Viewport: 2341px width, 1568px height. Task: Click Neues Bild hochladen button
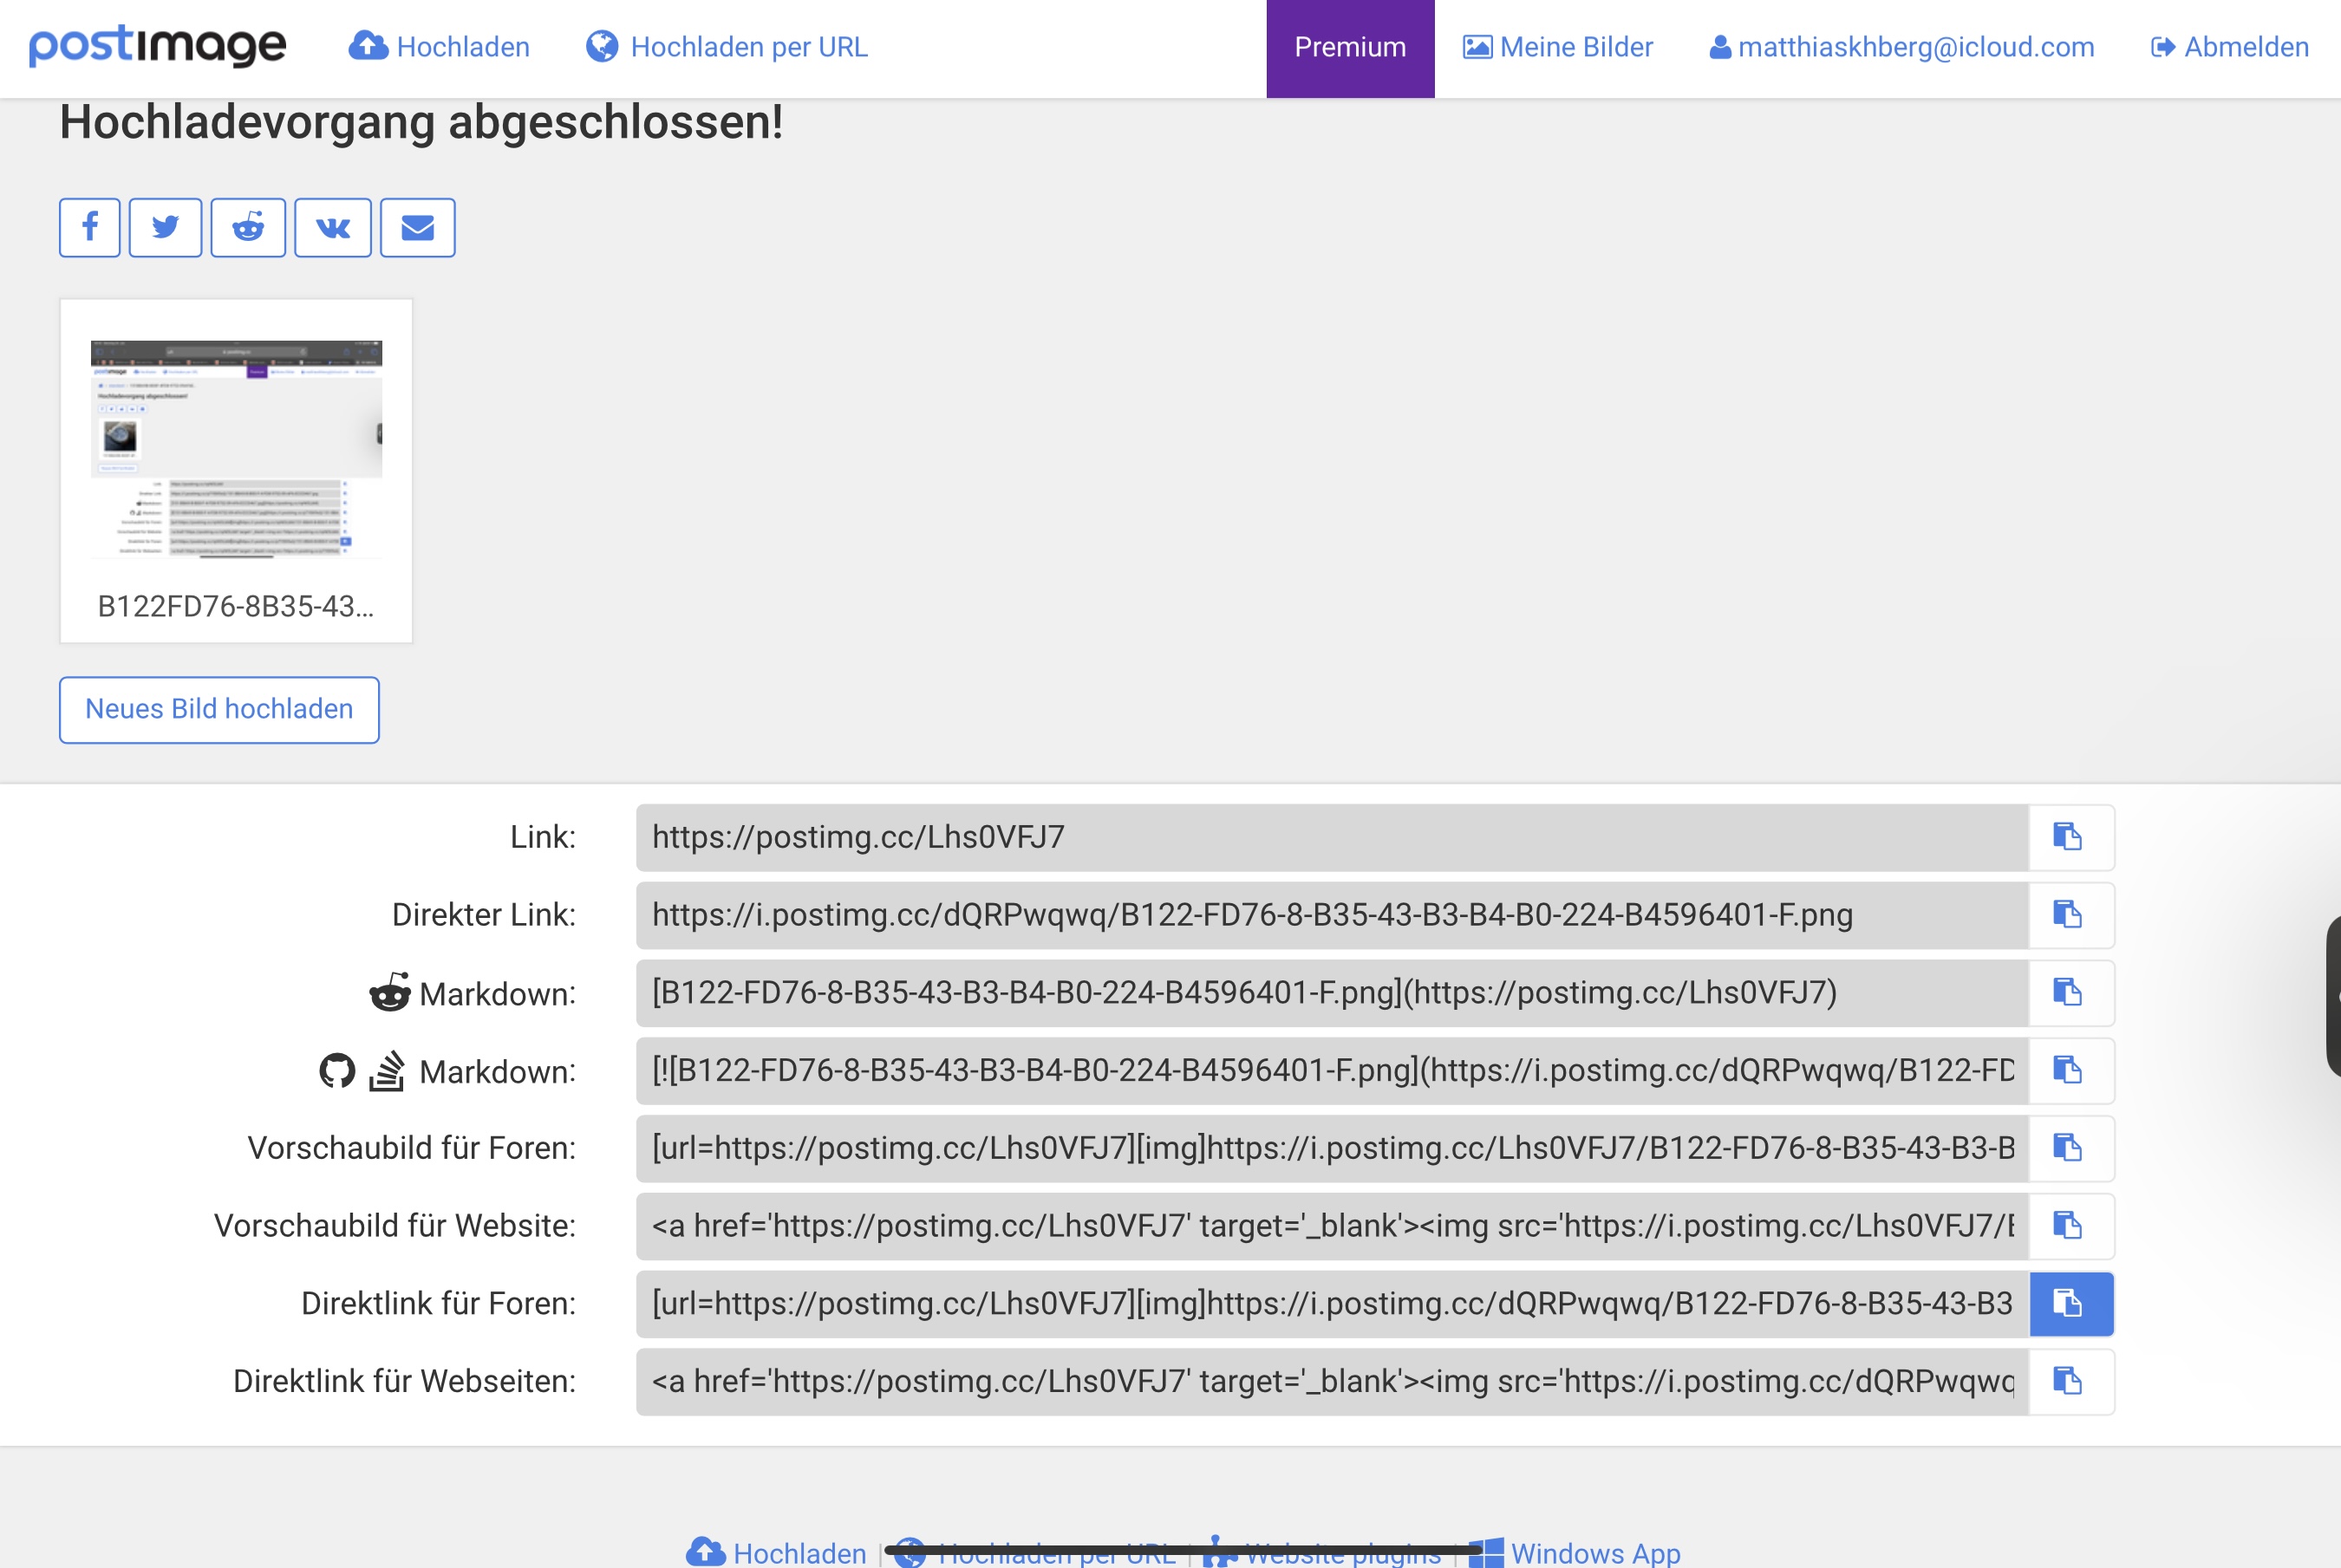(x=219, y=710)
